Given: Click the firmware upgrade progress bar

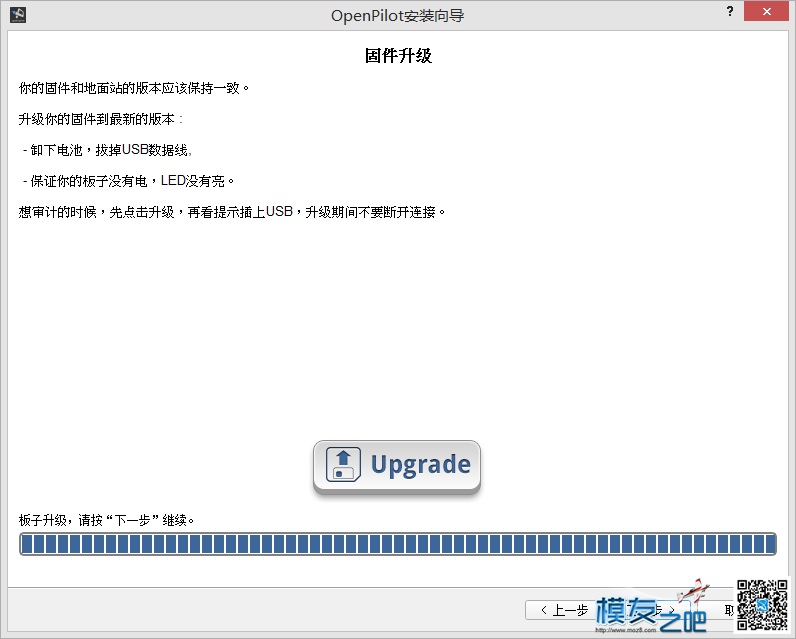Looking at the screenshot, I should [398, 544].
